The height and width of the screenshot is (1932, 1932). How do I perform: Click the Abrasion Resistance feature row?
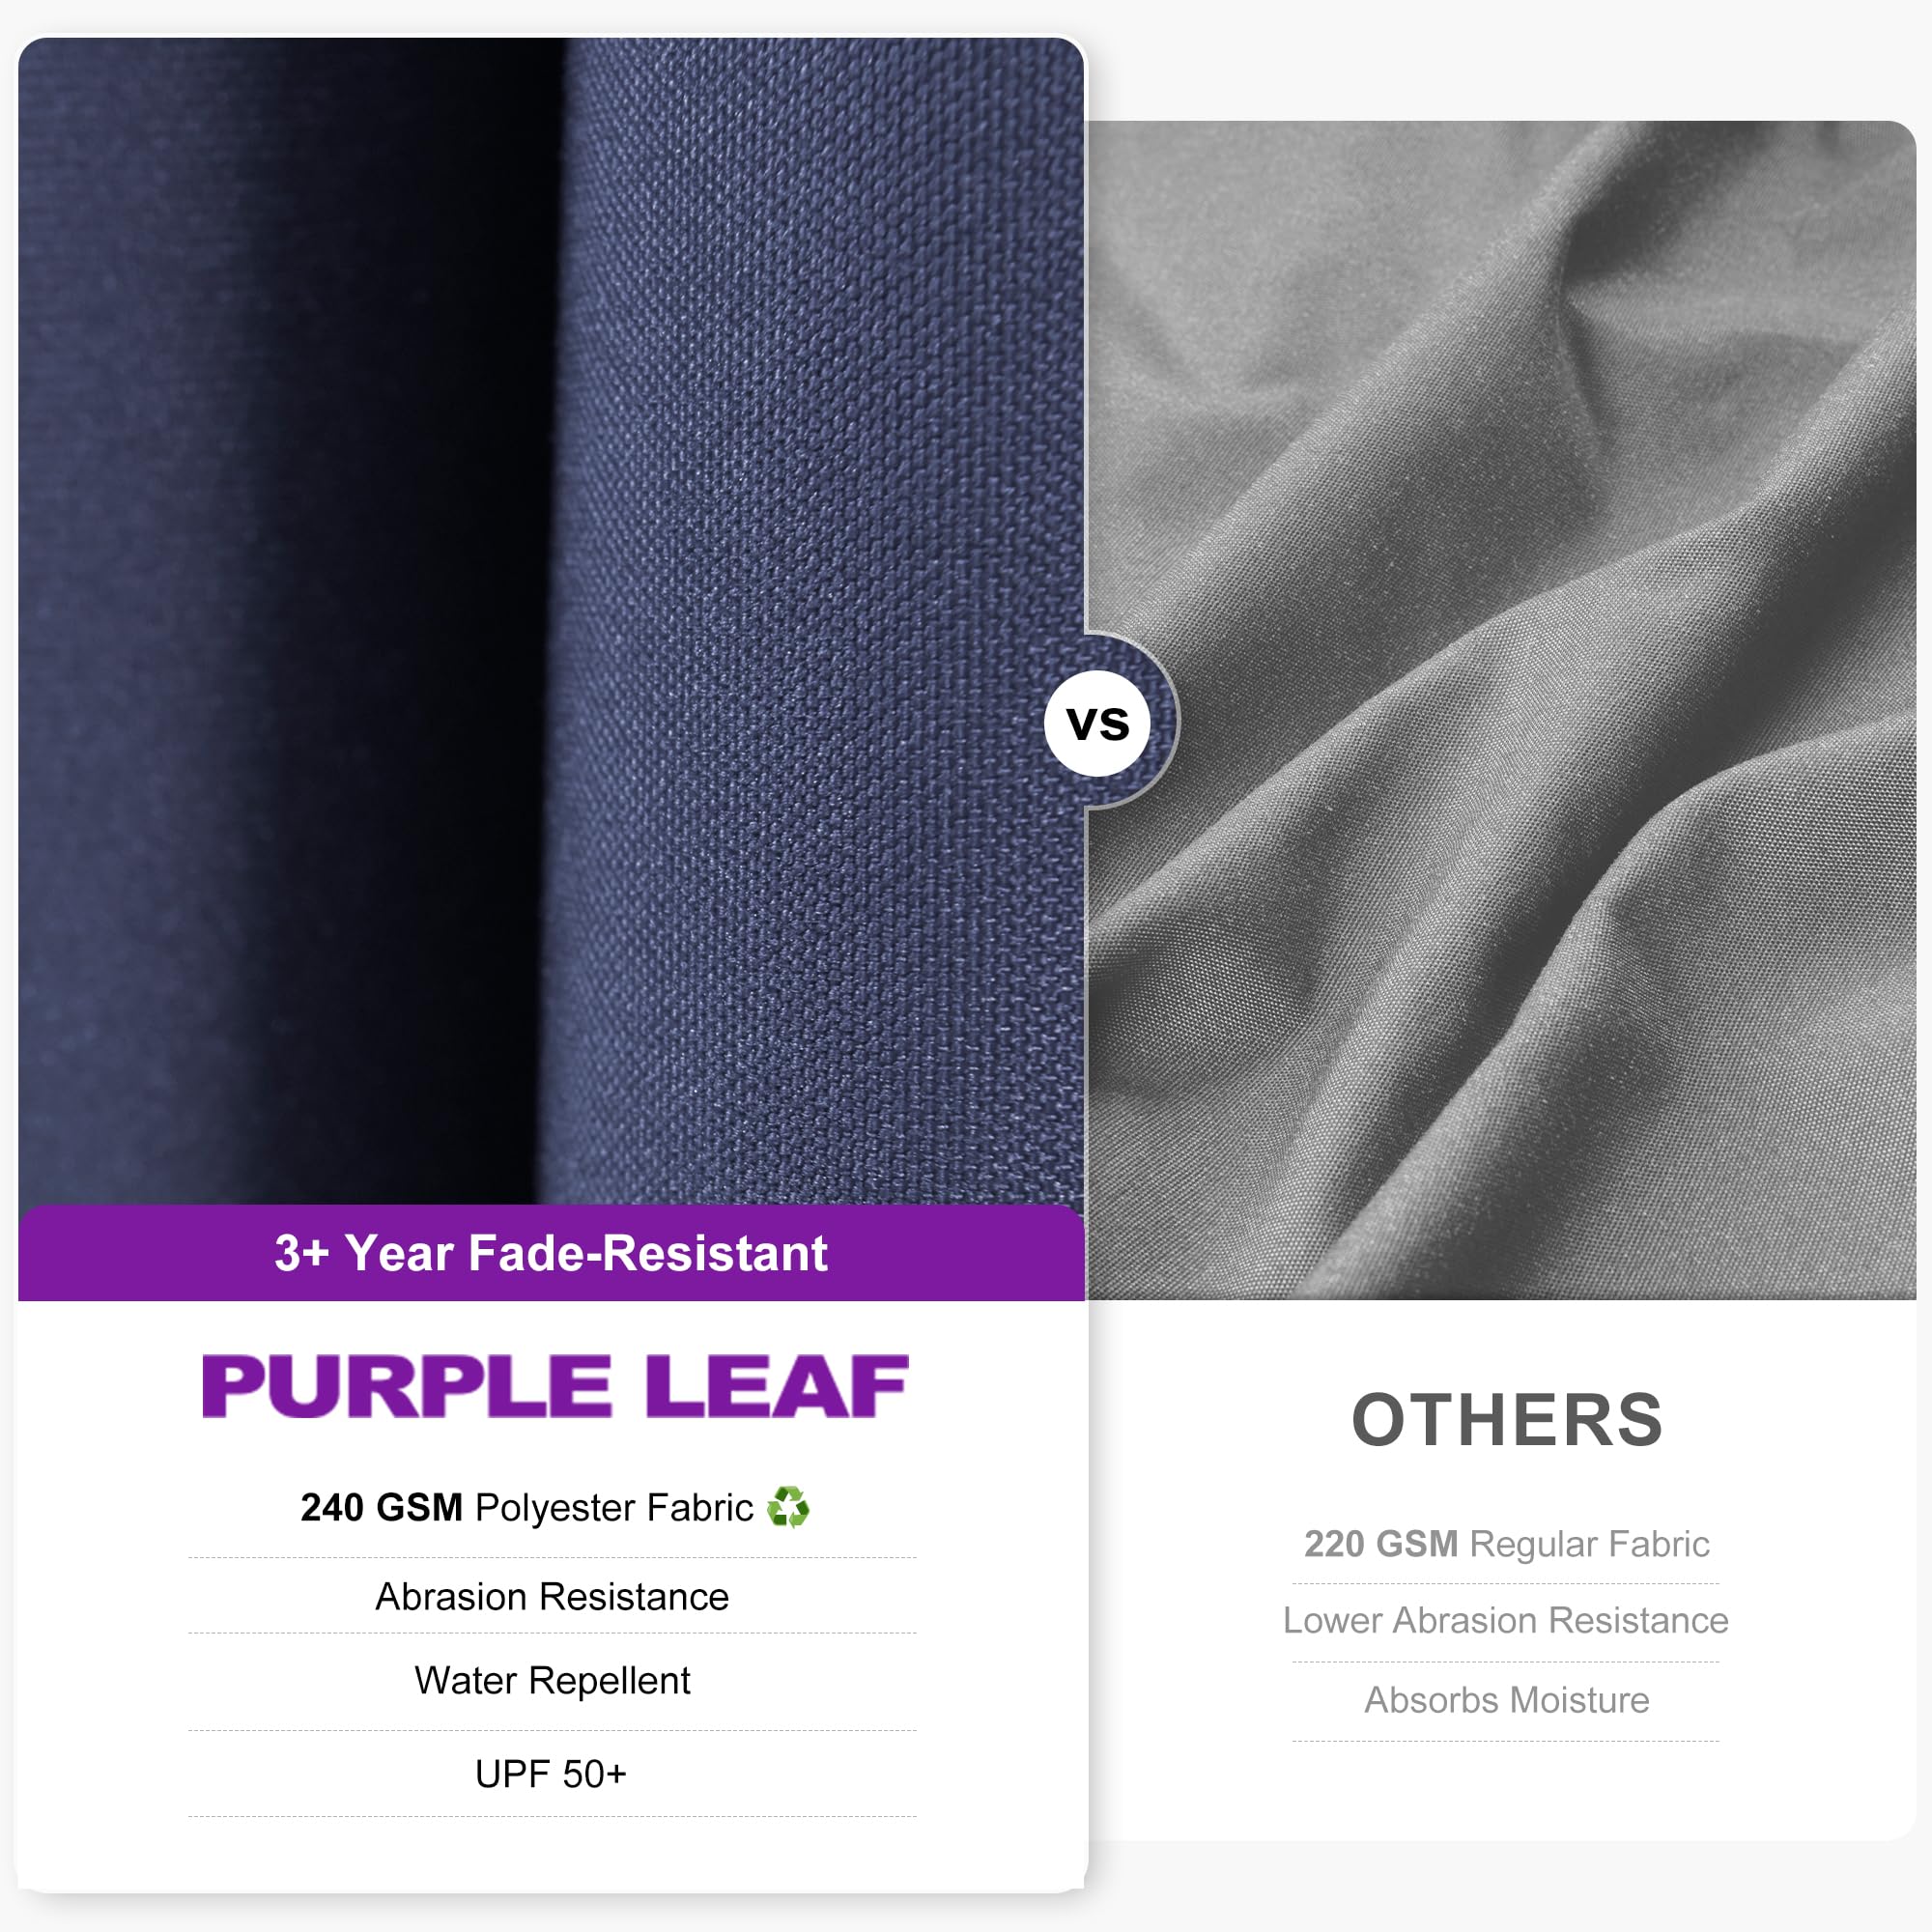(552, 1597)
